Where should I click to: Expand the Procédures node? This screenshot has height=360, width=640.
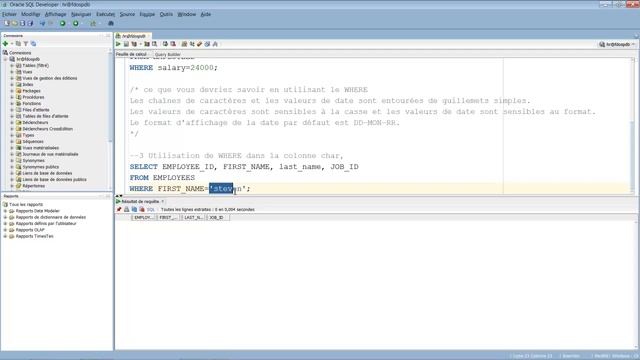coord(12,97)
